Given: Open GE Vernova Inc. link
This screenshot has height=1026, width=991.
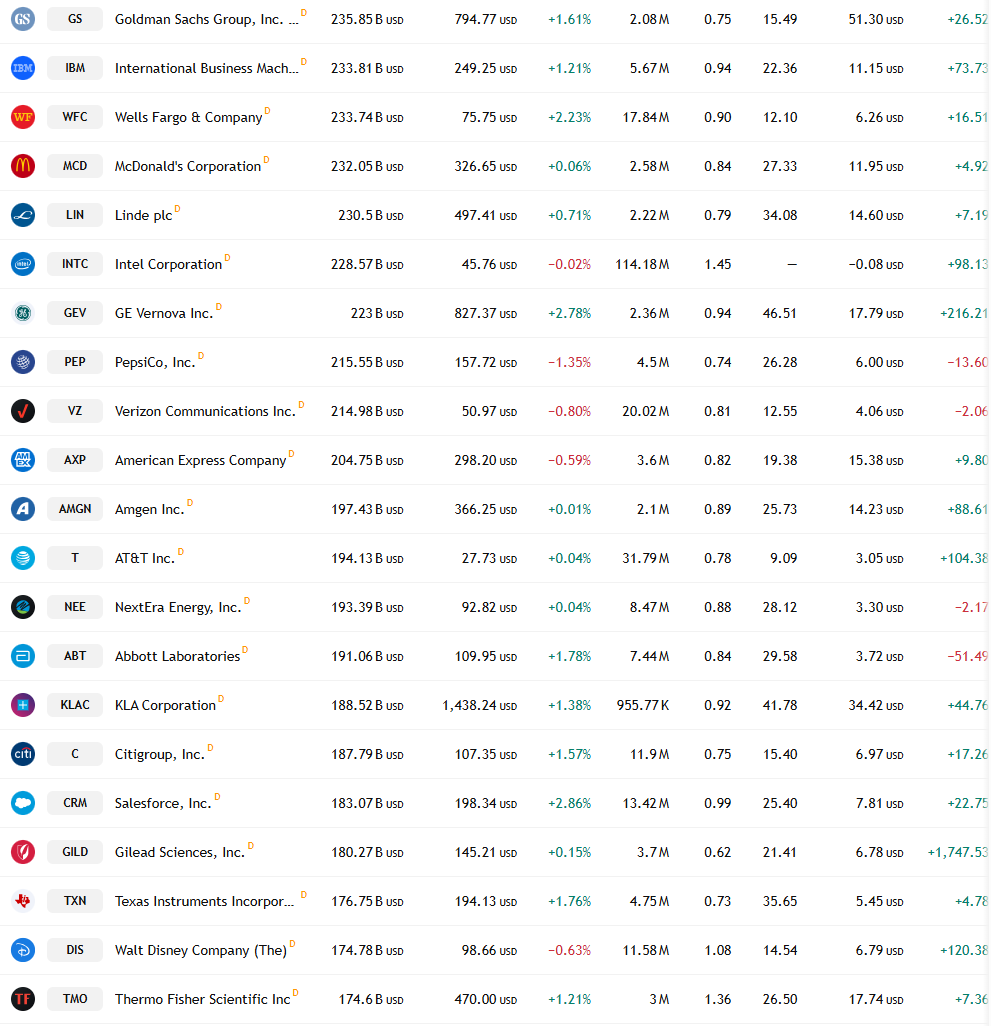Looking at the screenshot, I should coord(164,313).
